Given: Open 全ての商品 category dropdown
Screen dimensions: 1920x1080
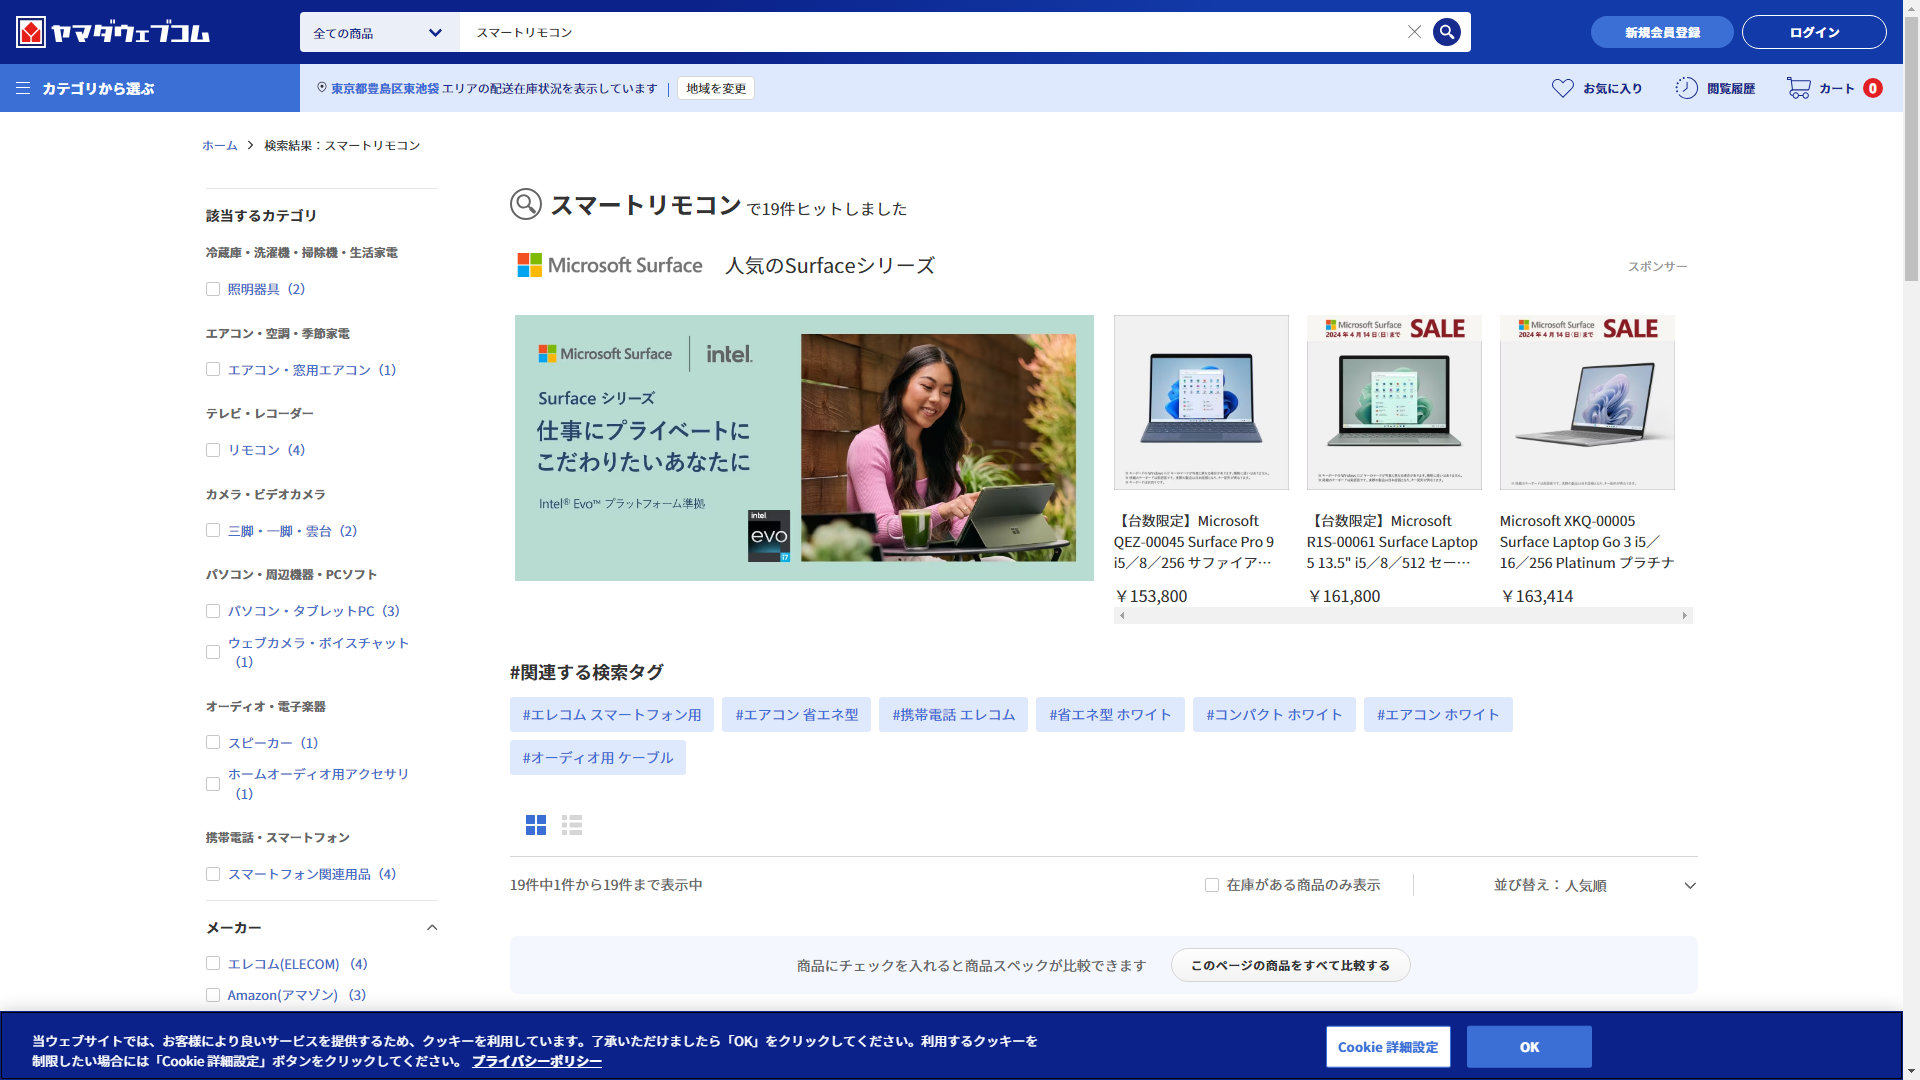Looking at the screenshot, I should pyautogui.click(x=378, y=33).
